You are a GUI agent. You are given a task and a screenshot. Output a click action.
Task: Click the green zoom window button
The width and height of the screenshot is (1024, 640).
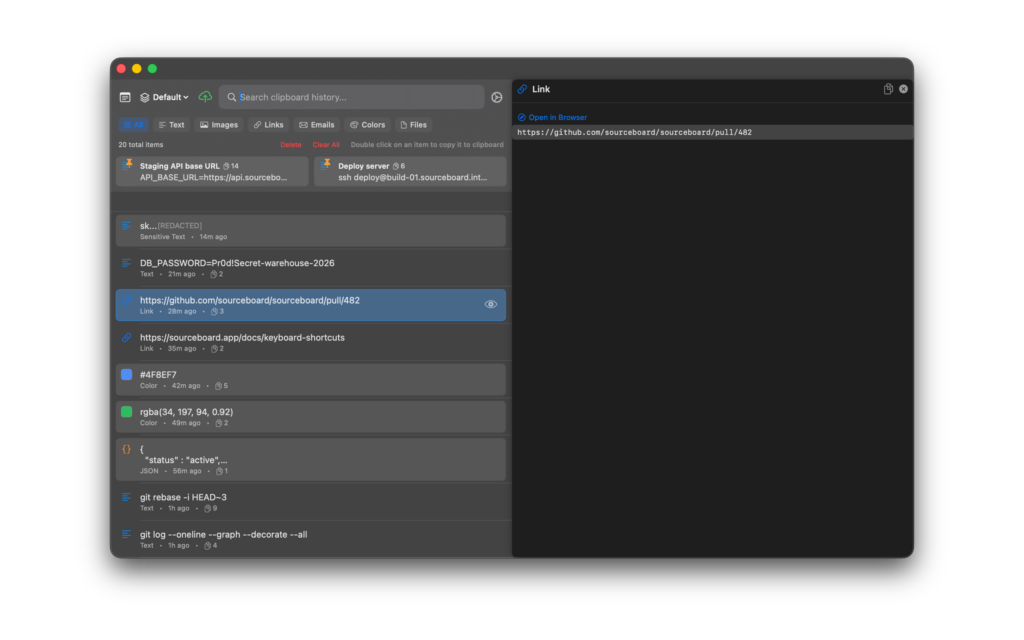coord(152,69)
